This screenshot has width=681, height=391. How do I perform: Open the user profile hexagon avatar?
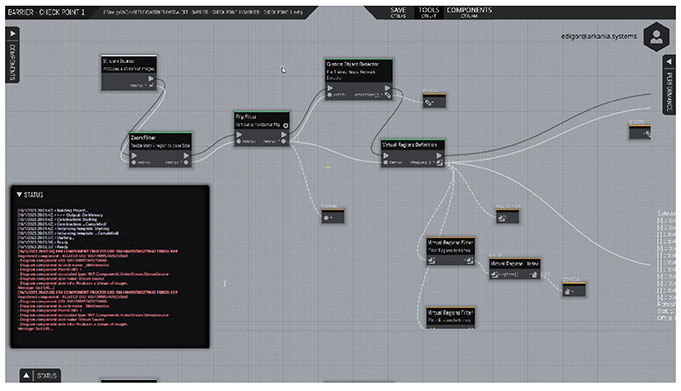tap(656, 37)
